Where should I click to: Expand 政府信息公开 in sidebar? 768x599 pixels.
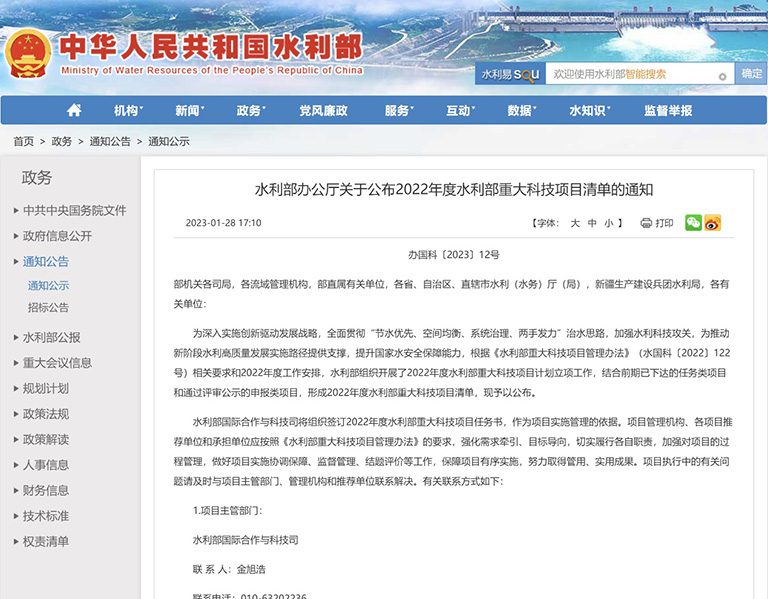pos(57,236)
